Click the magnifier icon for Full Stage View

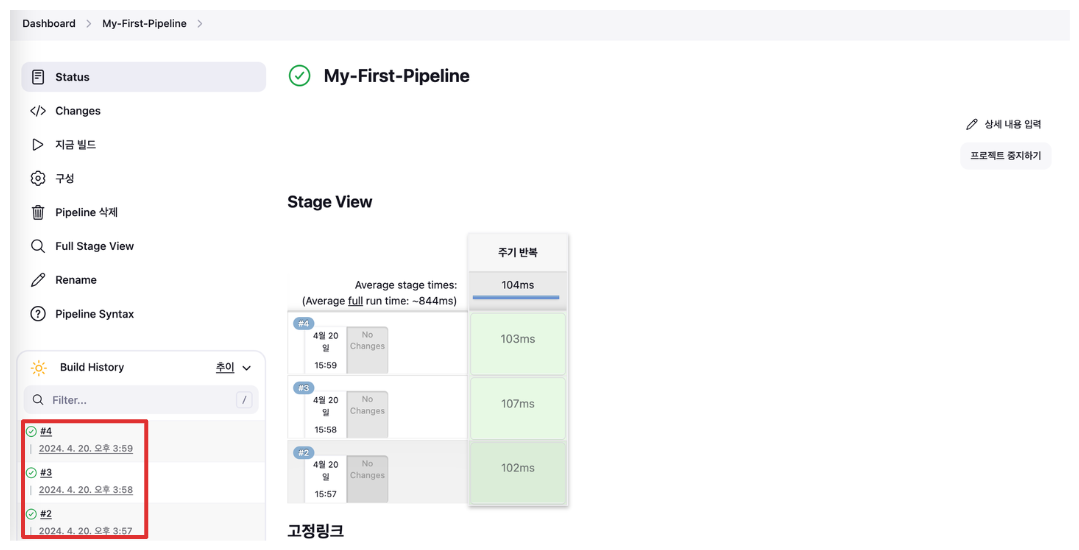[x=38, y=246]
